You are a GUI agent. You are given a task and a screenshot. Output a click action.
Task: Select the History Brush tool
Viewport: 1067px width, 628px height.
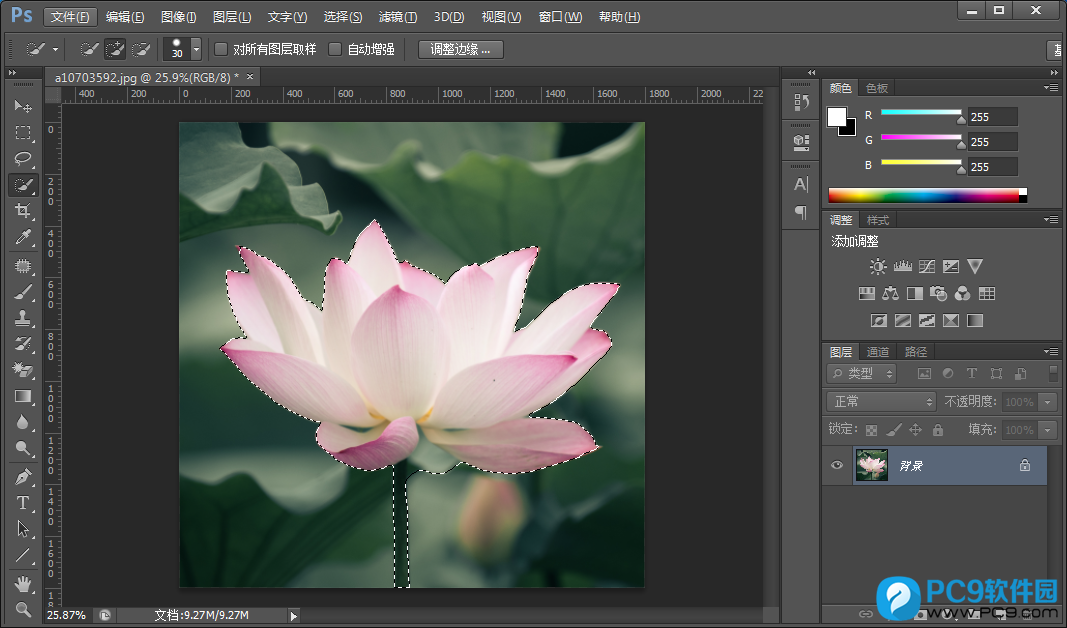[x=23, y=344]
